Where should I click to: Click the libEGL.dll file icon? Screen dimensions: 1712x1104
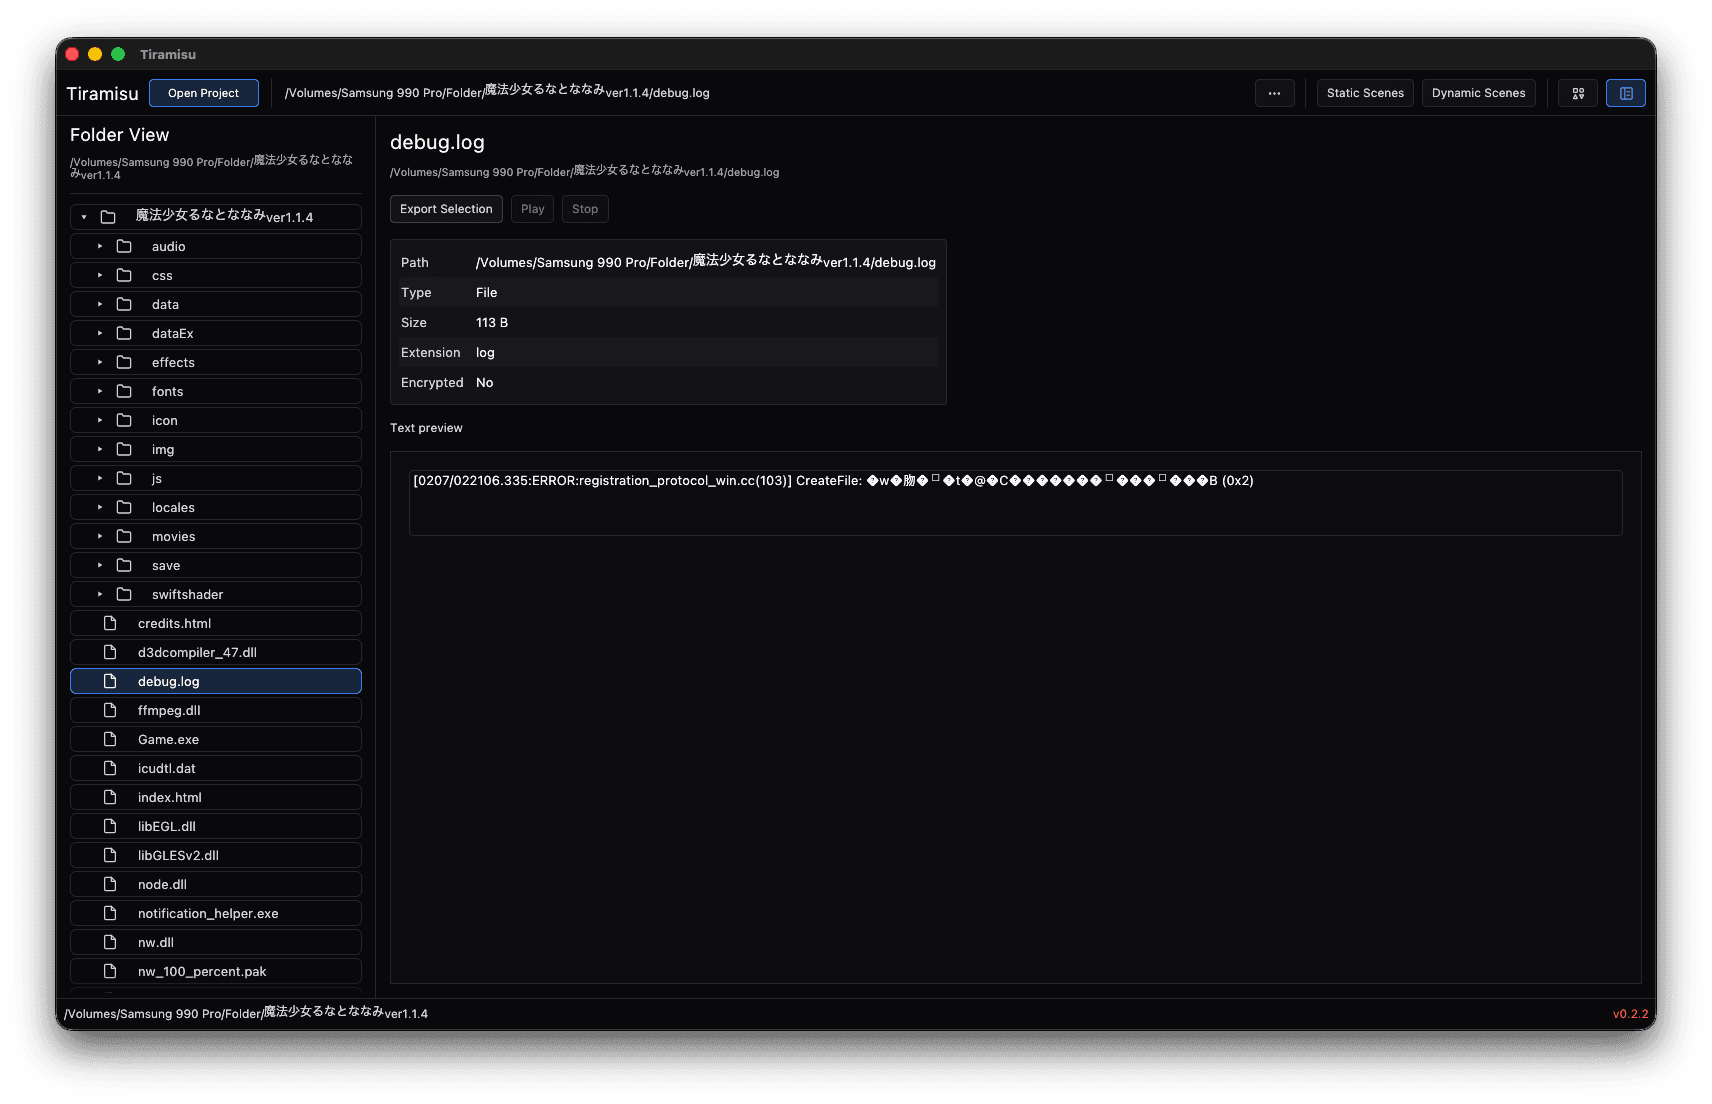pos(110,826)
